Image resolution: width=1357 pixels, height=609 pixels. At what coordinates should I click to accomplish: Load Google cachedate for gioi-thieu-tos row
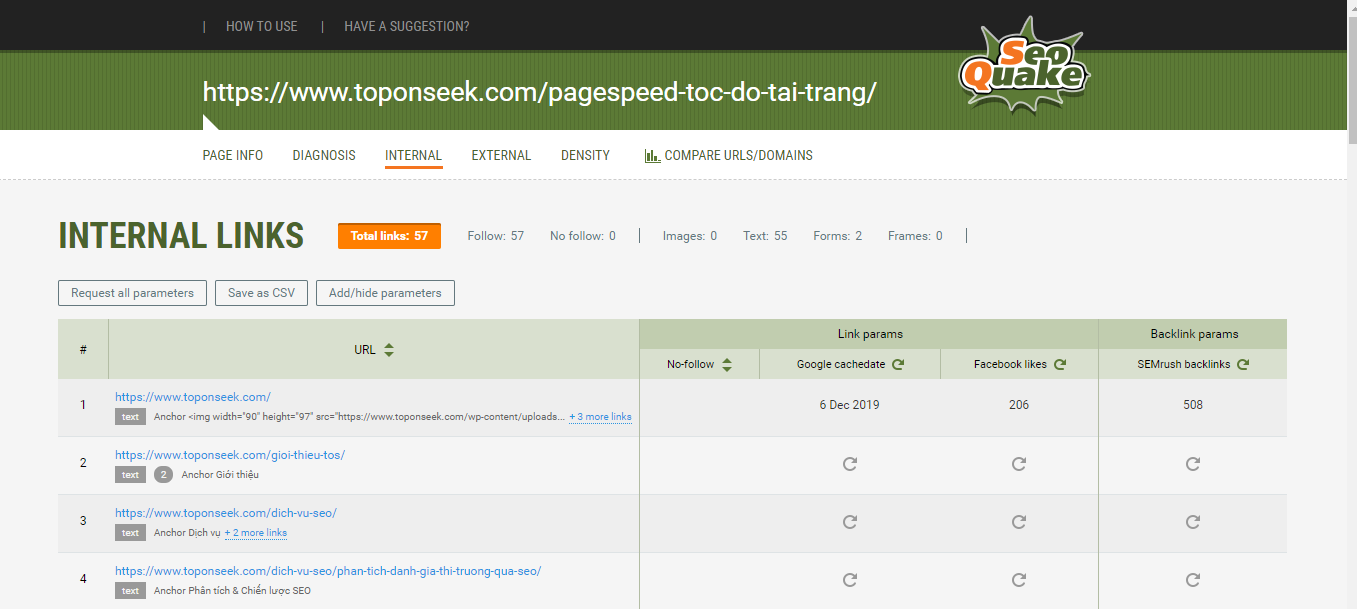pyautogui.click(x=850, y=464)
